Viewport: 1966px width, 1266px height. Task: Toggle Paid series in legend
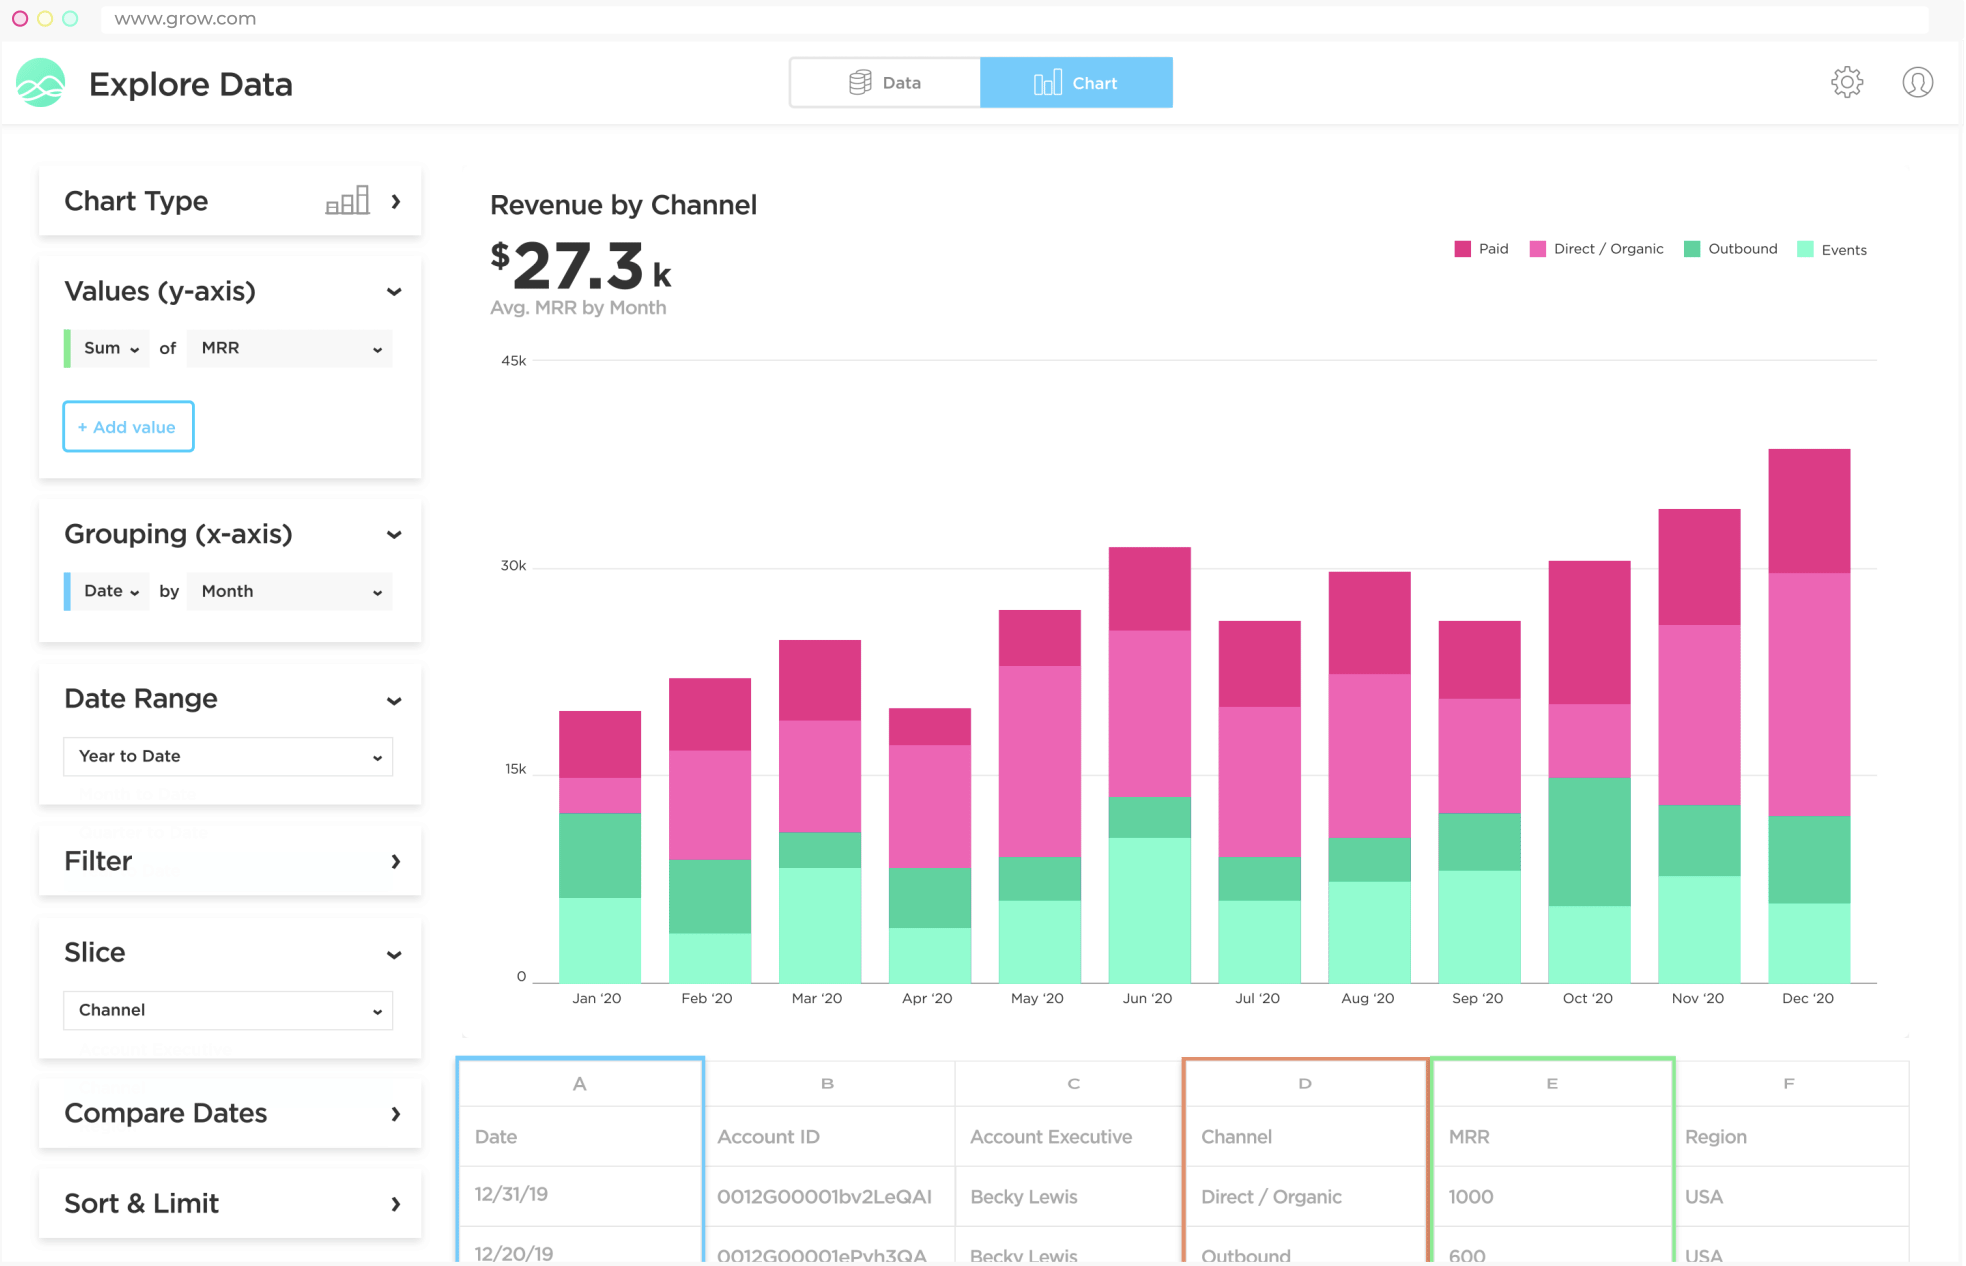click(x=1492, y=249)
